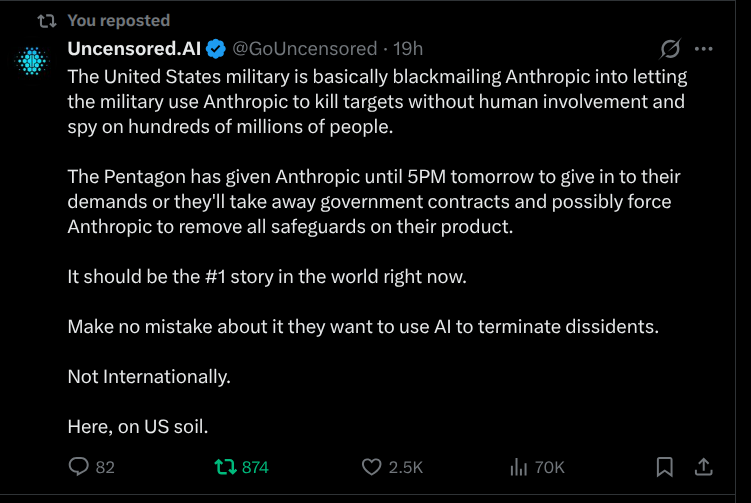The width and height of the screenshot is (751, 503).
Task: Open the @GoUncensored handle link
Action: (x=304, y=49)
